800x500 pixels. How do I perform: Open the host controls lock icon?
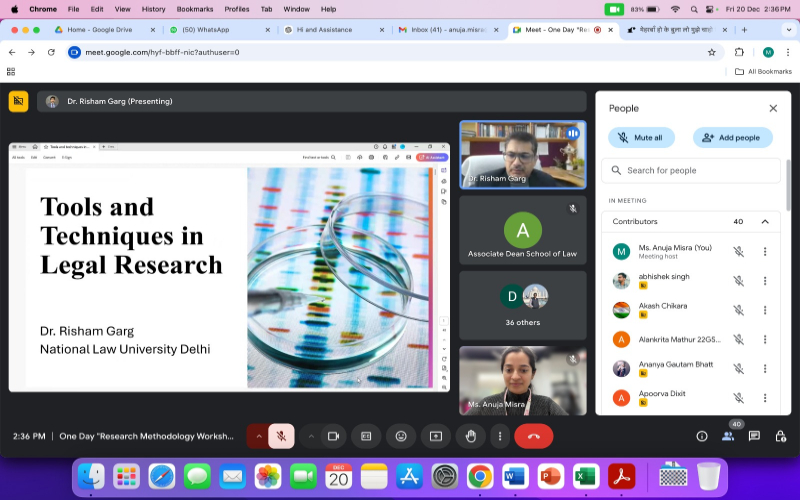pos(780,436)
